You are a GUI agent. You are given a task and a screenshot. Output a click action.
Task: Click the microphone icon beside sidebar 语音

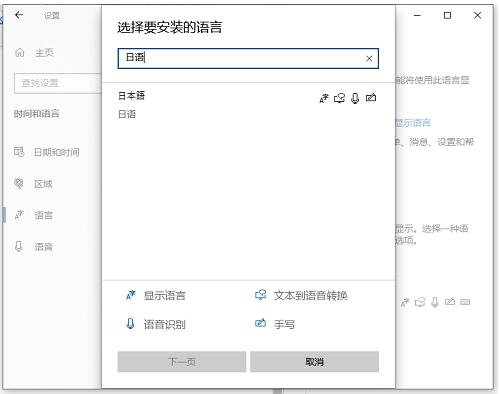tap(19, 247)
